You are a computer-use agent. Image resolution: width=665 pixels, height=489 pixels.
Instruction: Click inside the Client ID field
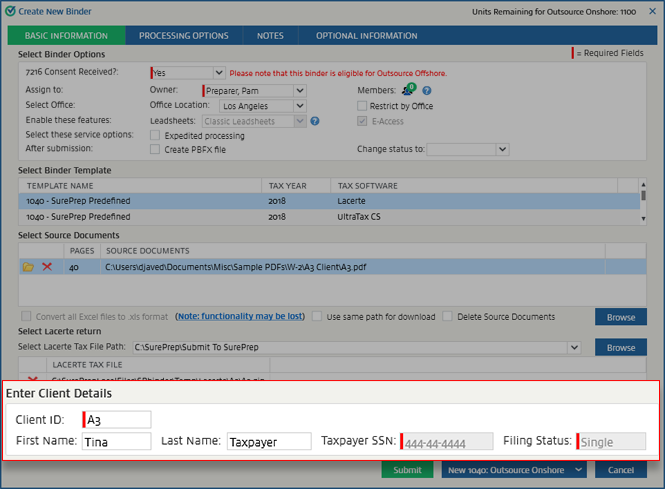coord(118,420)
